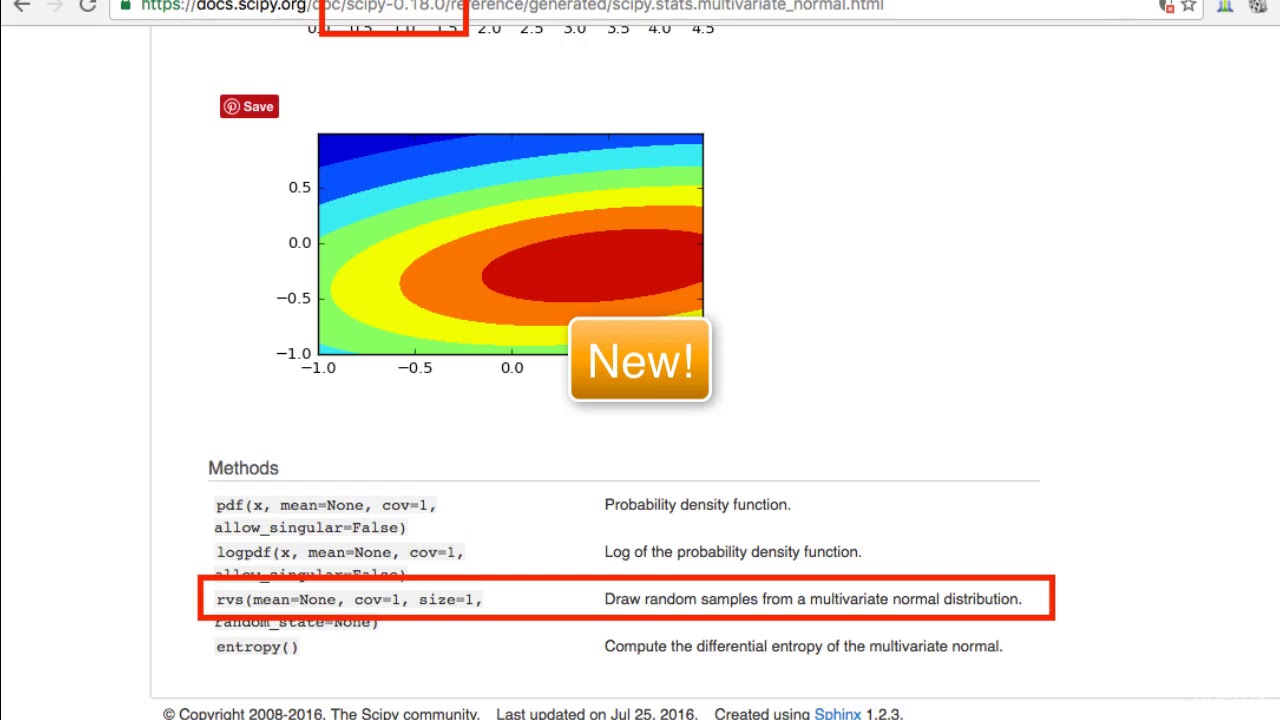Image resolution: width=1280 pixels, height=720 pixels.
Task: Click the browser forward arrow
Action: [53, 5]
